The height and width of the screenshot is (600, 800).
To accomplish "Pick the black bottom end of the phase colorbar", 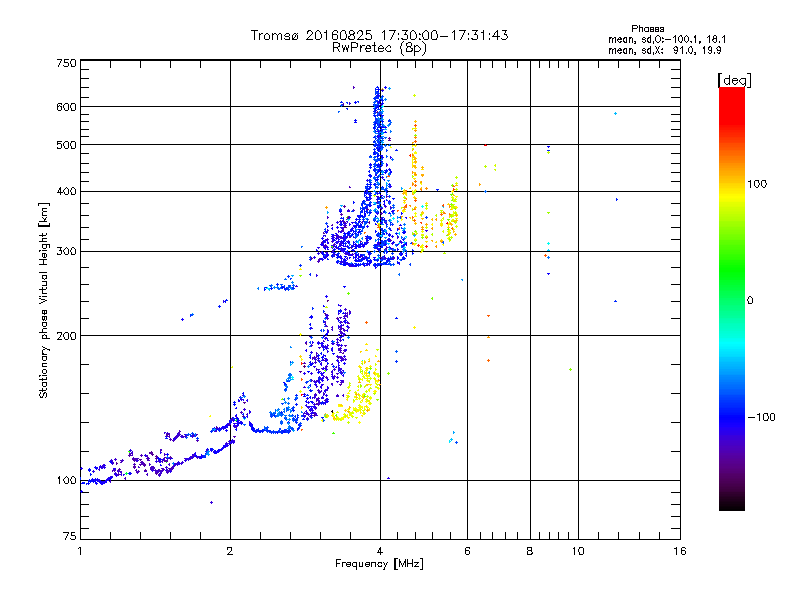I will tap(732, 504).
